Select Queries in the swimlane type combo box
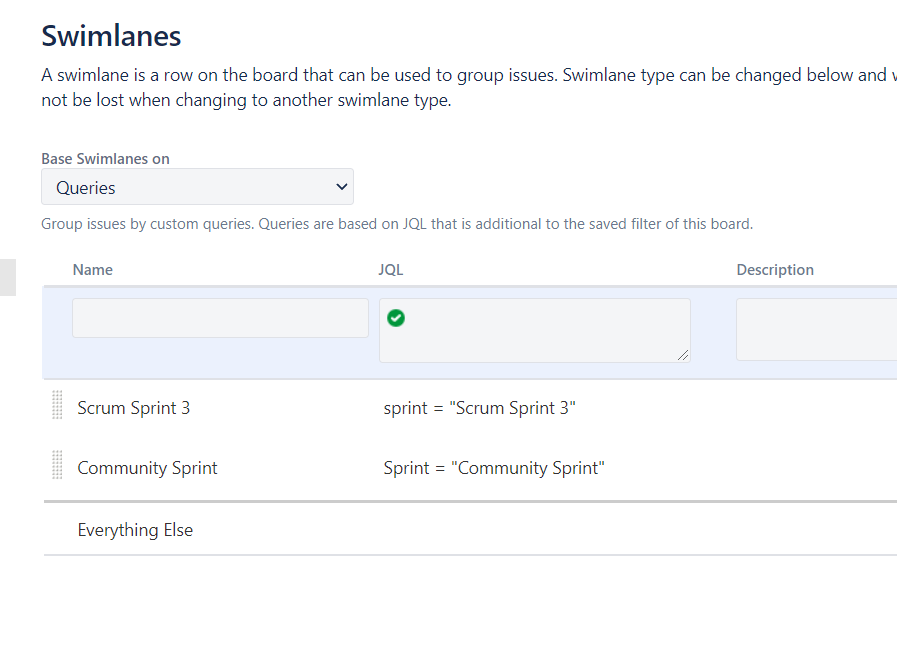897x667 pixels. pos(197,186)
